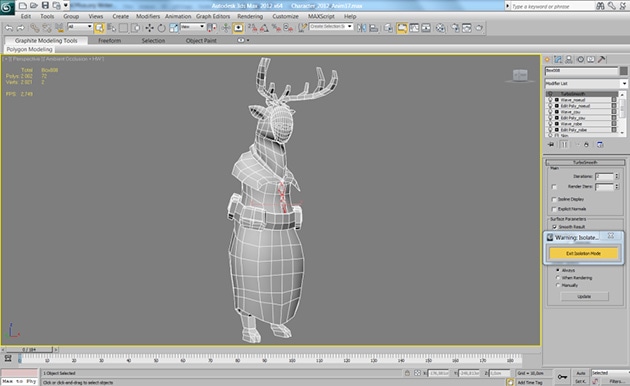Click the Update button in TurboSmooth
This screenshot has height=386, width=630.
click(584, 296)
